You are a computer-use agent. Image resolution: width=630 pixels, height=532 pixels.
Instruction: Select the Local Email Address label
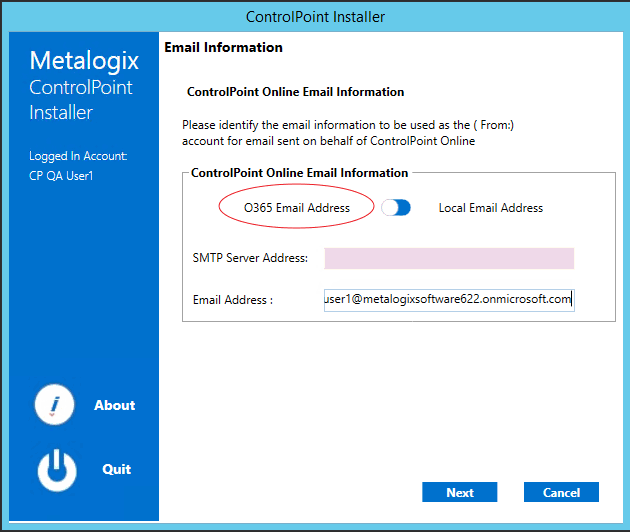491,208
